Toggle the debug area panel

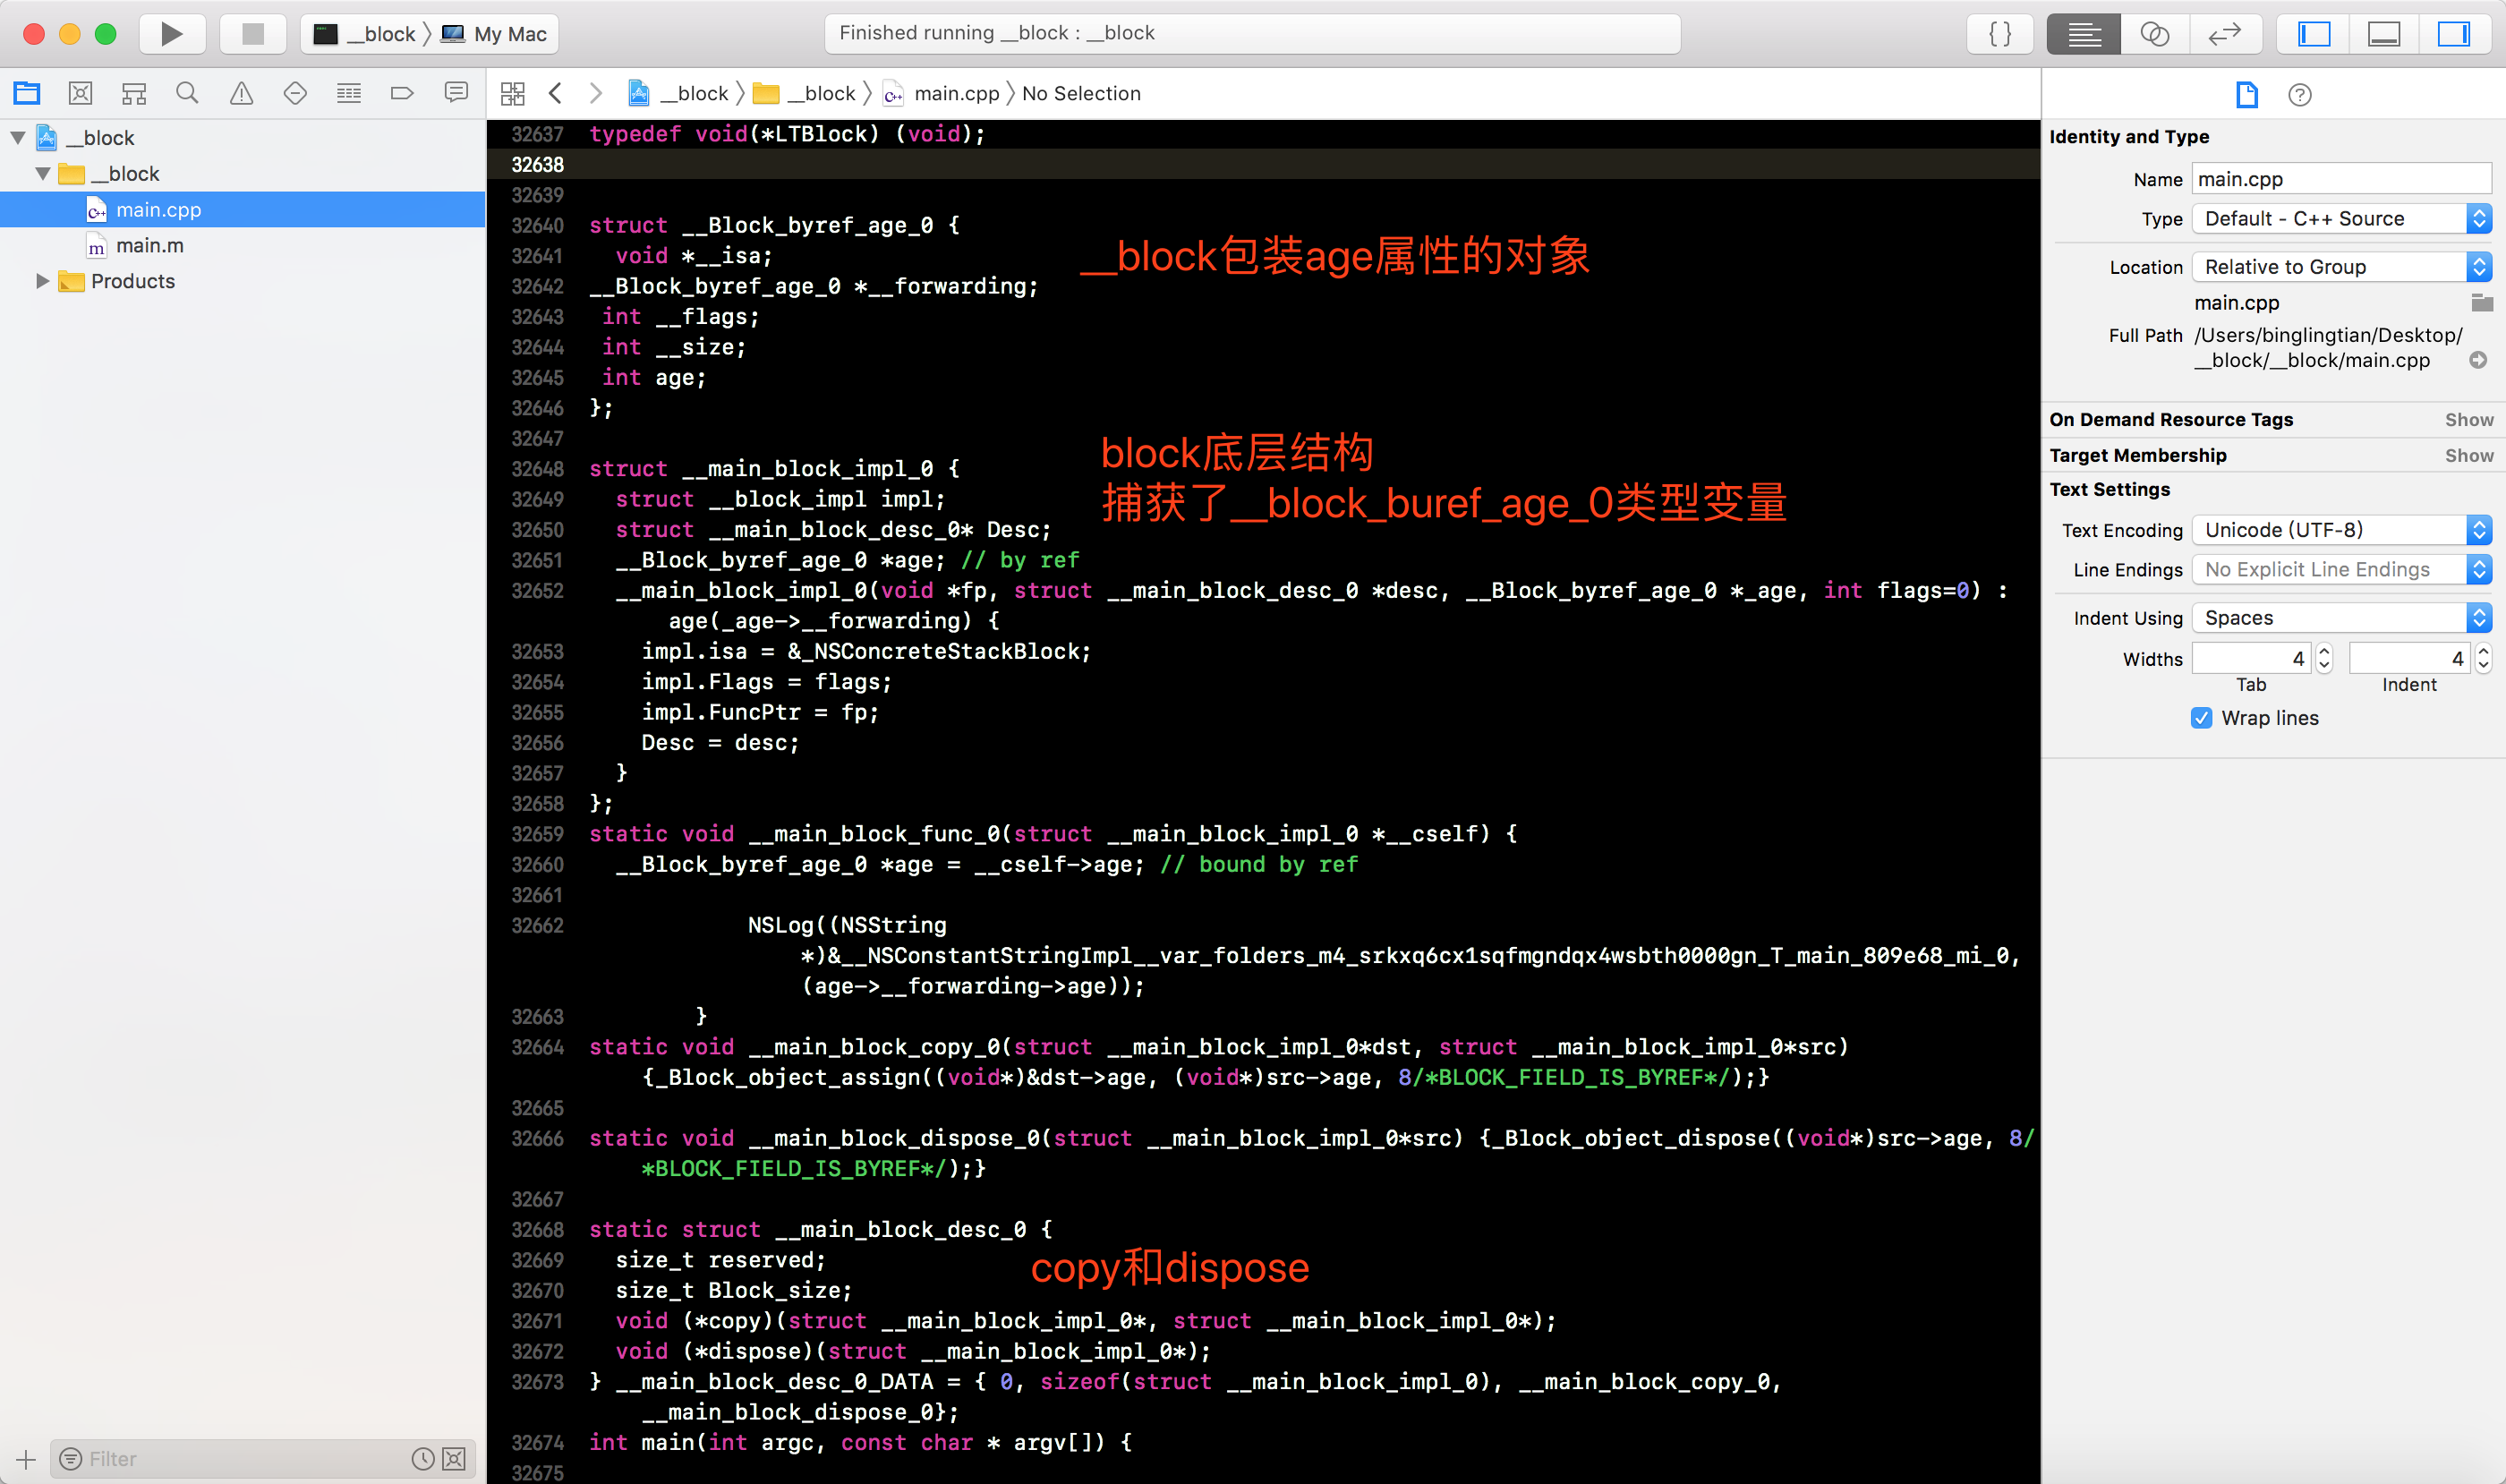click(2384, 34)
